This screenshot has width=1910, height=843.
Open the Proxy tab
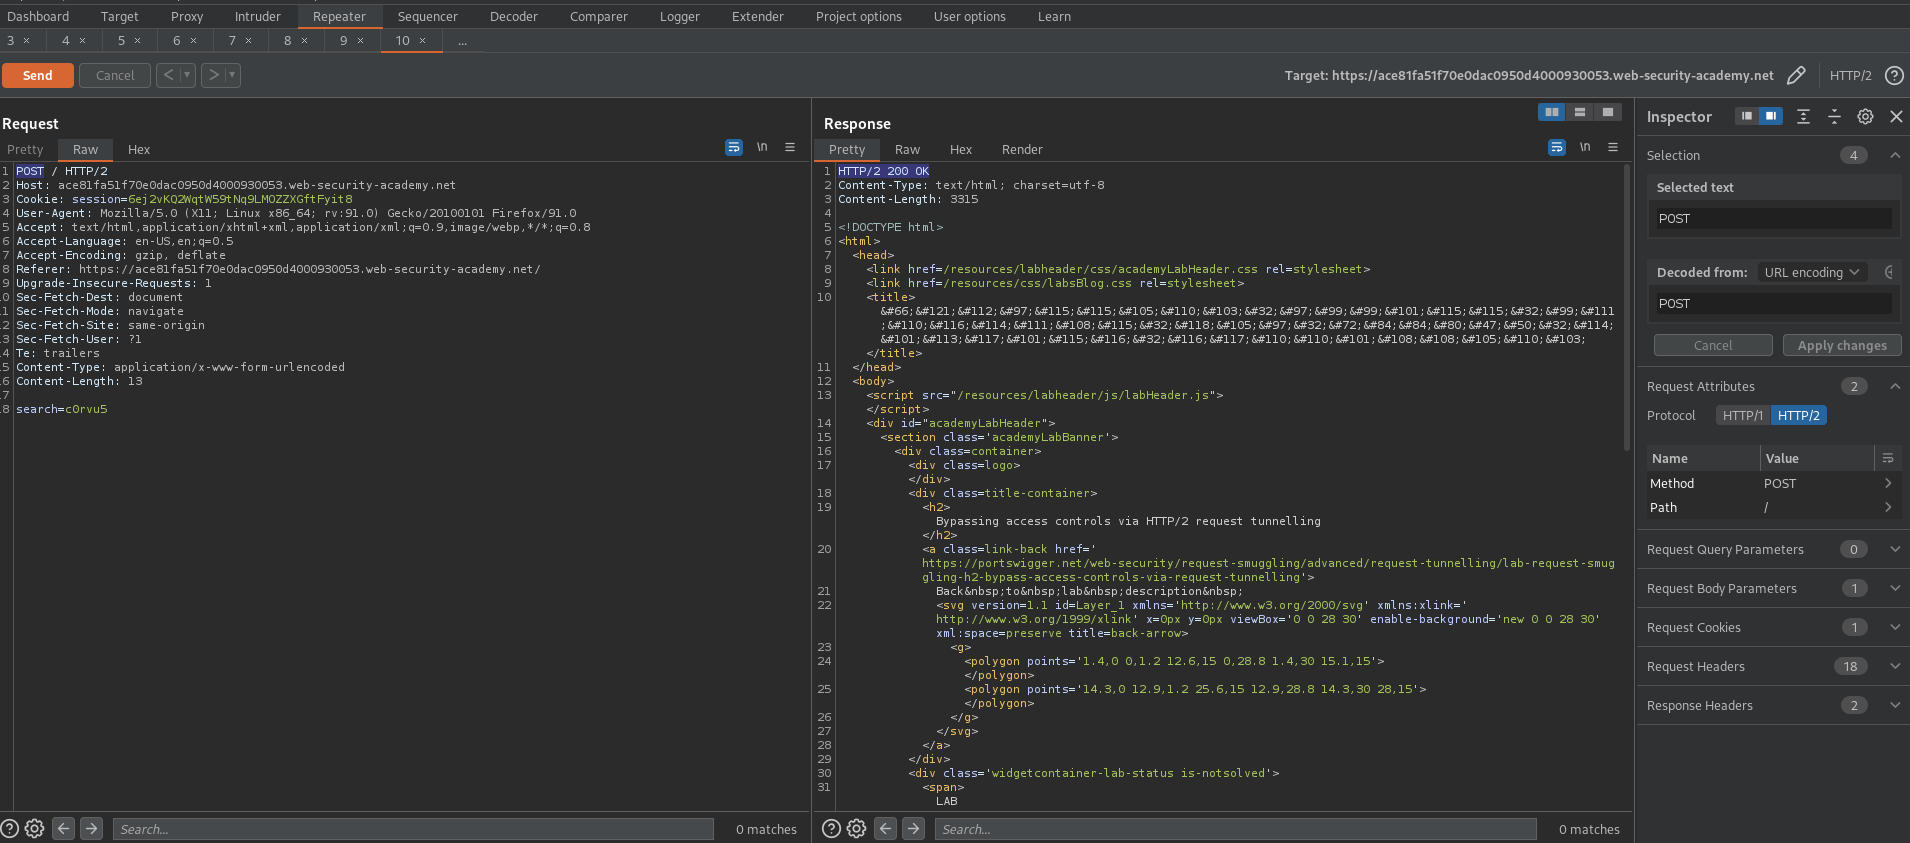pos(187,16)
